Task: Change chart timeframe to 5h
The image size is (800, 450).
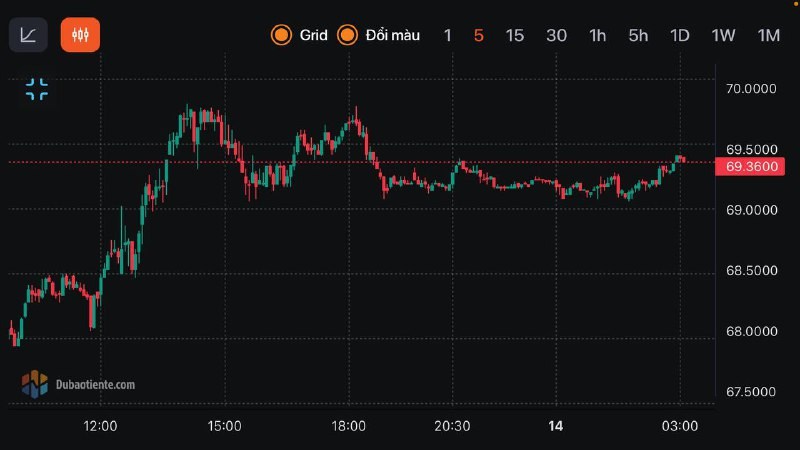Action: tap(638, 35)
